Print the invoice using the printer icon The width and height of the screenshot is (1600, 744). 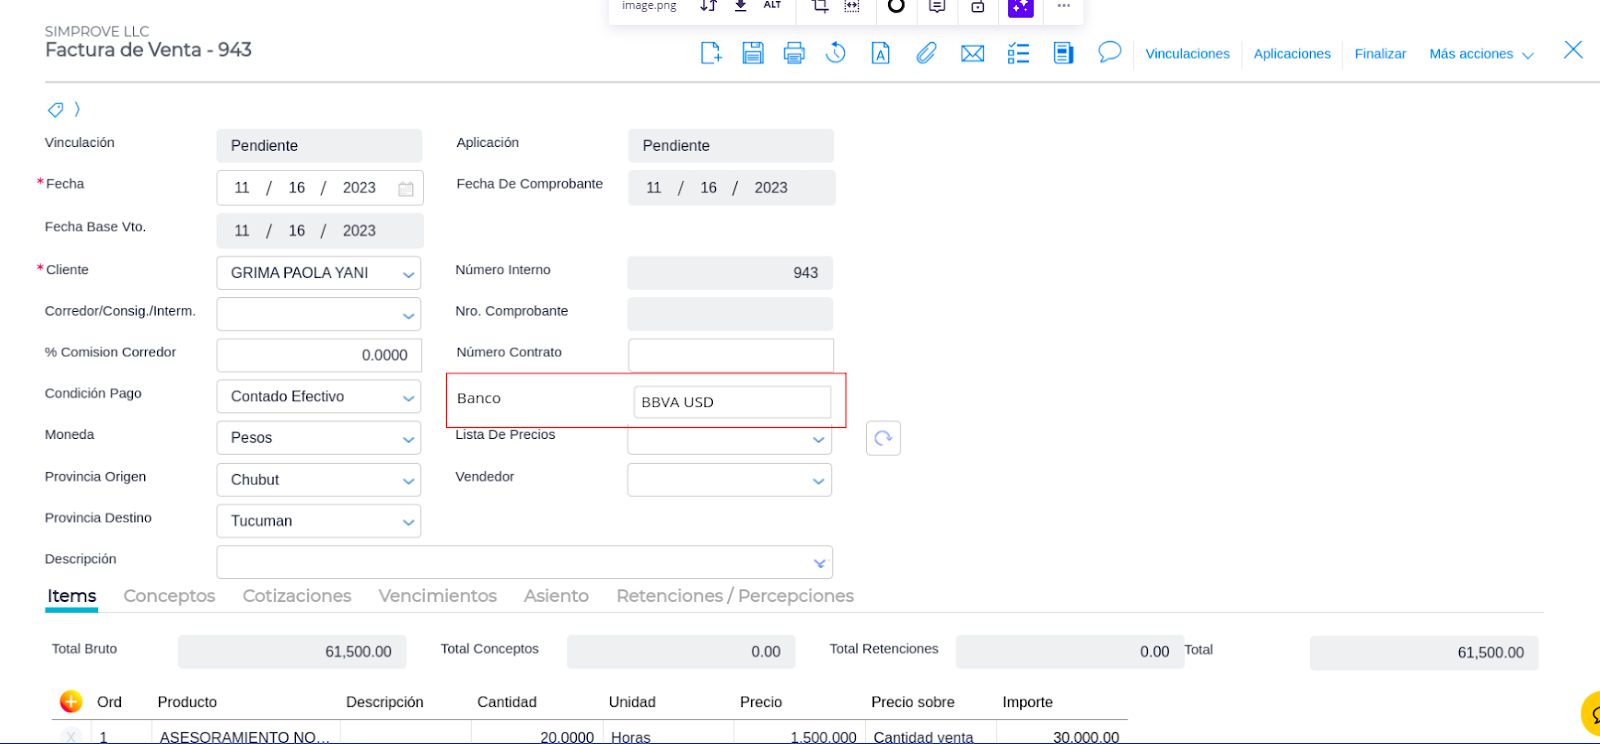(x=794, y=53)
